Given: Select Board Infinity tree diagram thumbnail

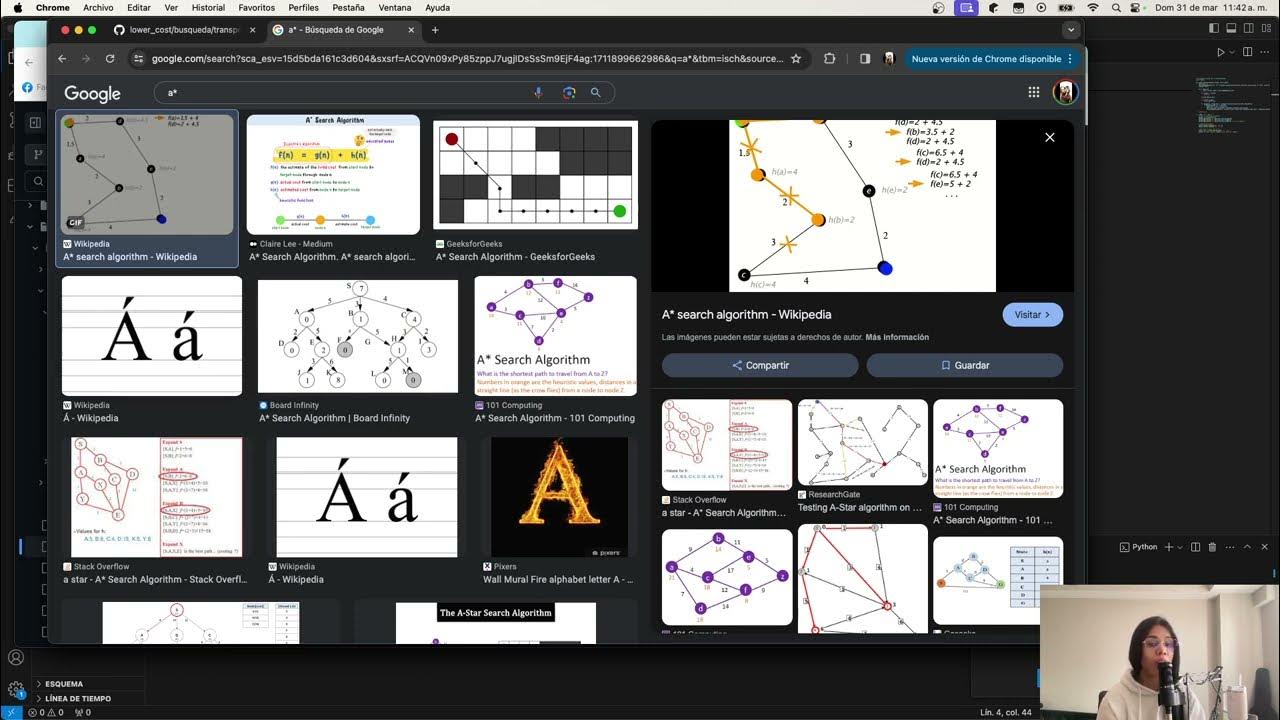Looking at the screenshot, I should 358,336.
